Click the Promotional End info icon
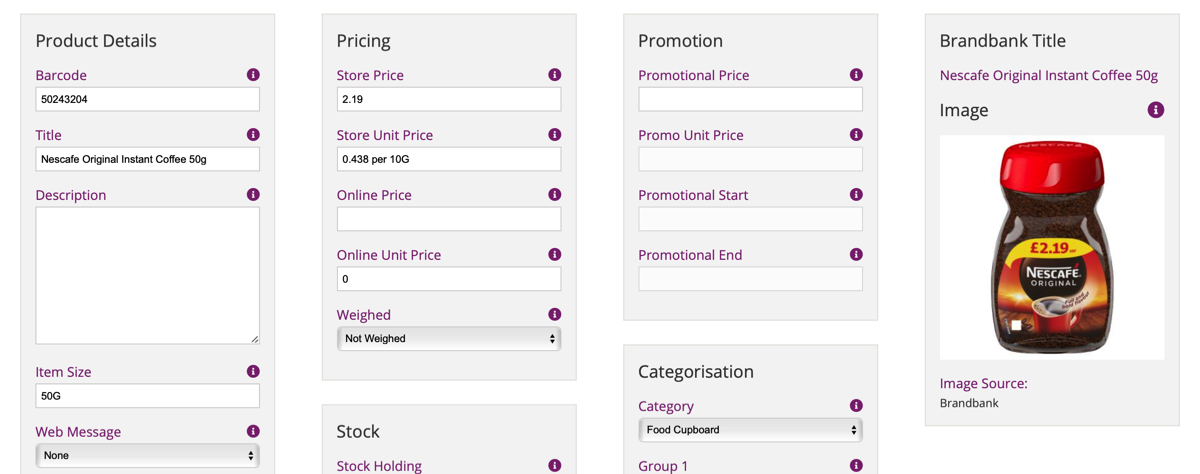Viewport: 1200px width, 474px height. [x=856, y=255]
